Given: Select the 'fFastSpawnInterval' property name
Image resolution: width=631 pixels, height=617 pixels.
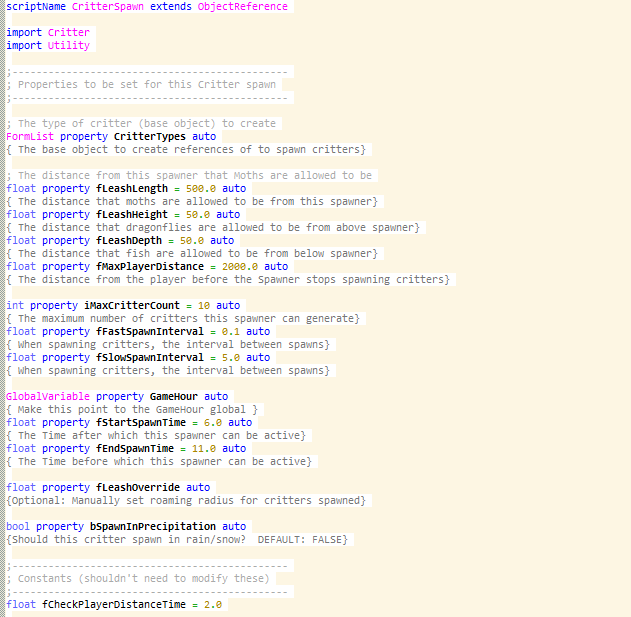Looking at the screenshot, I should pyautogui.click(x=150, y=331).
